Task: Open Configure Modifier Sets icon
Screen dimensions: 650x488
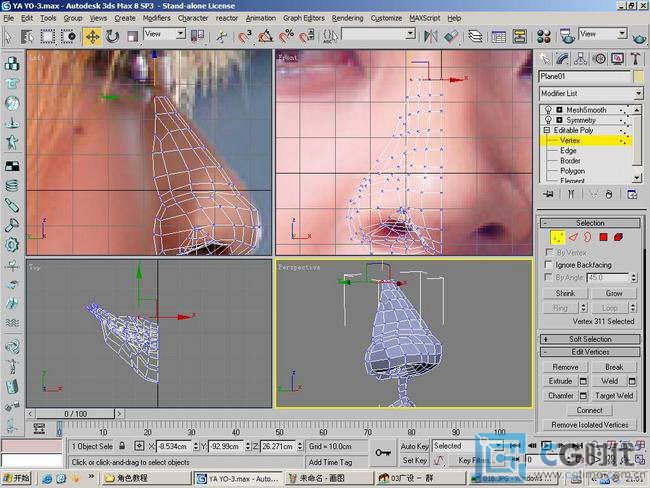Action: 632,194
